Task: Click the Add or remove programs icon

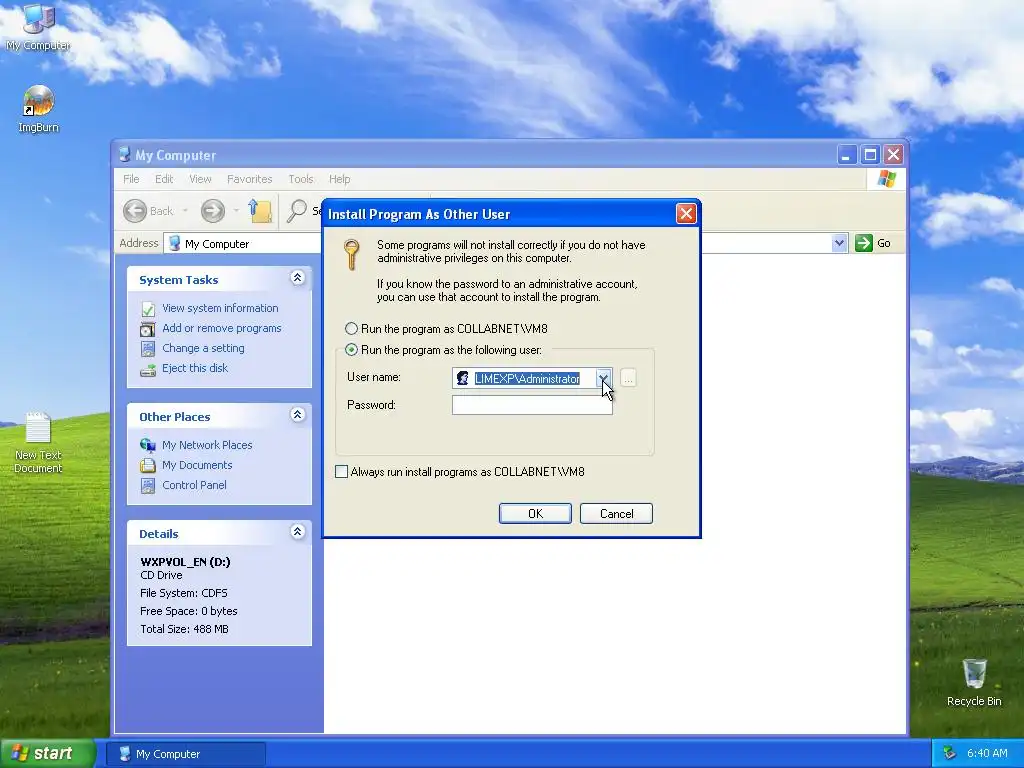Action: point(148,328)
